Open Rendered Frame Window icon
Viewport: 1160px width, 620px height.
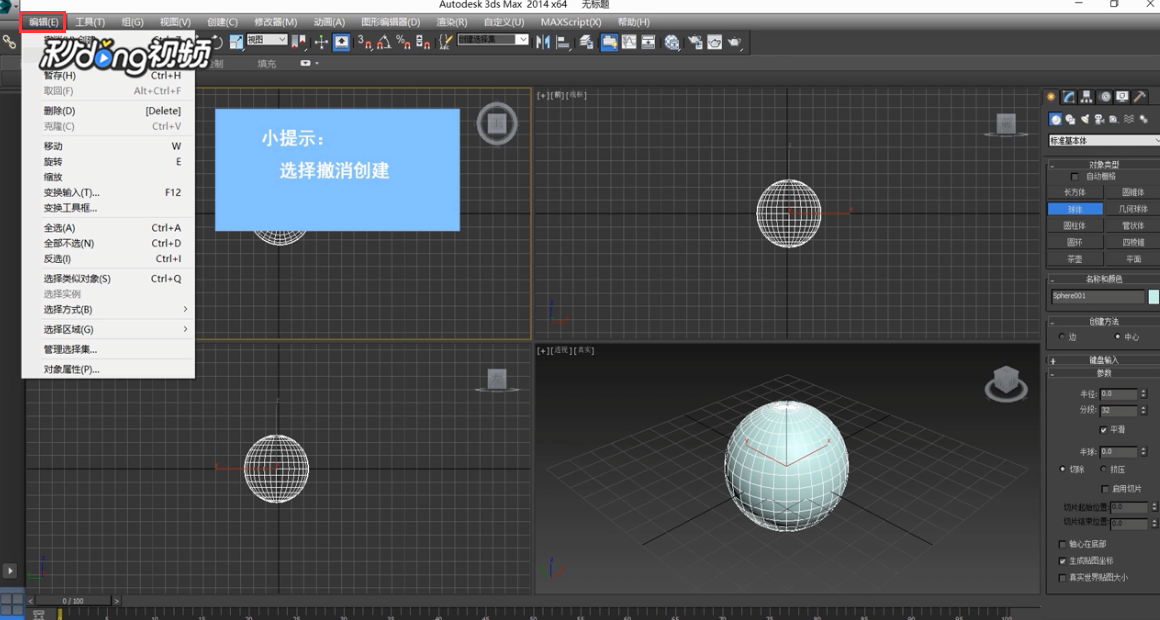(x=715, y=42)
